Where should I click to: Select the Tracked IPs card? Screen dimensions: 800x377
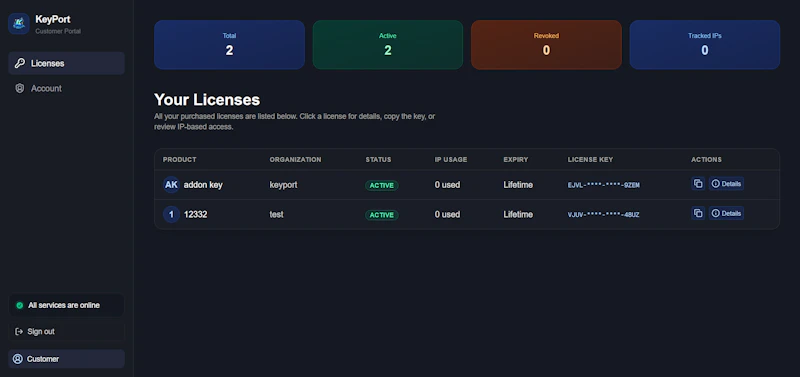tap(705, 45)
